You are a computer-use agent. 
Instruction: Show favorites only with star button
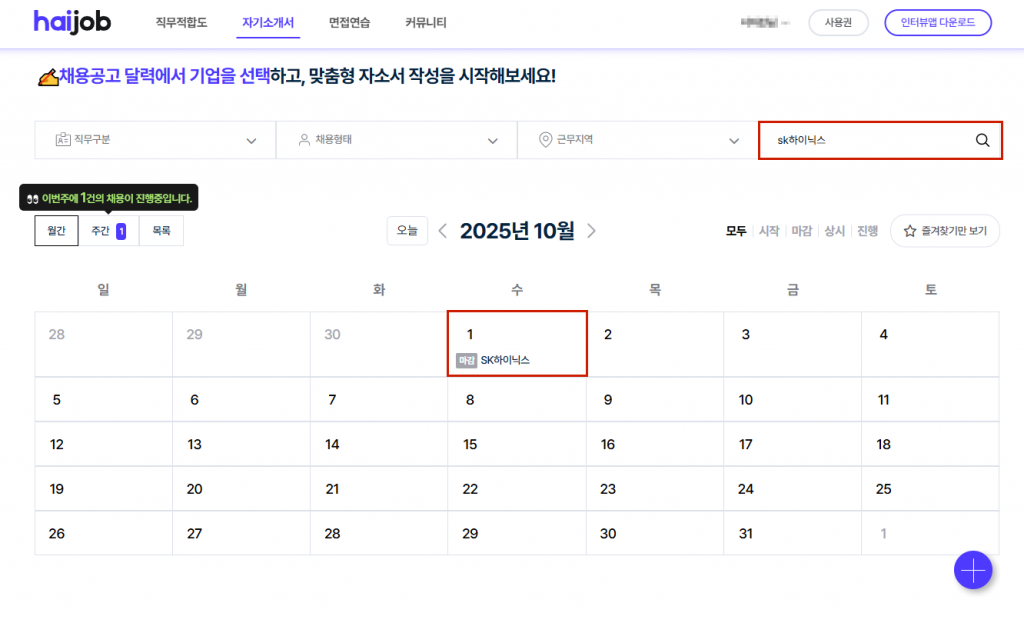point(945,231)
